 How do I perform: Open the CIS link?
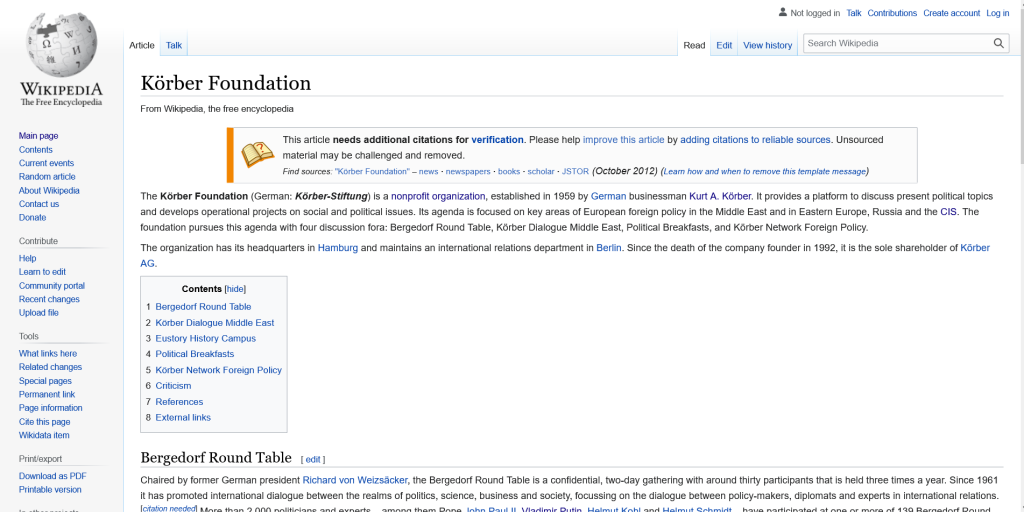click(x=948, y=211)
